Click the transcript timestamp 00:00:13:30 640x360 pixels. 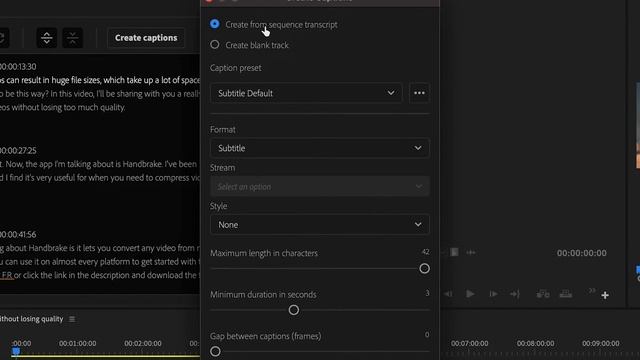pos(18,67)
